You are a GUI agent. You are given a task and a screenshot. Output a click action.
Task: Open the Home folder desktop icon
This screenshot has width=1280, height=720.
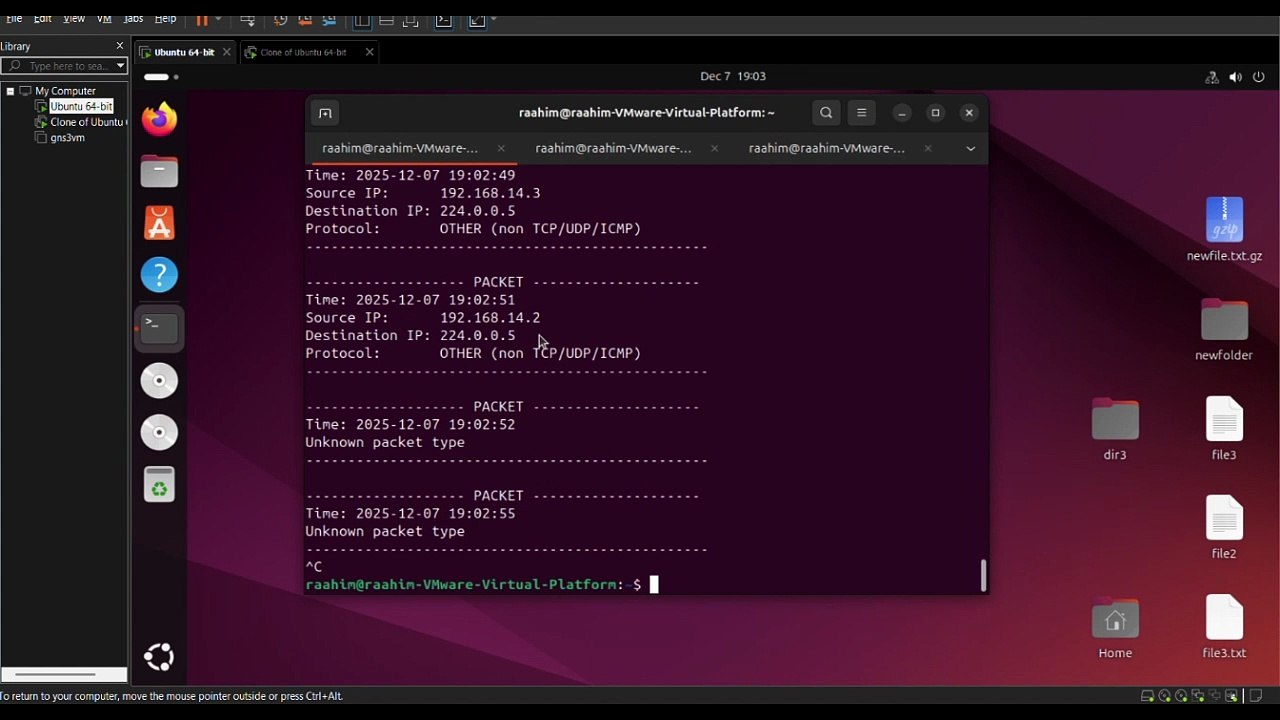click(x=1115, y=627)
